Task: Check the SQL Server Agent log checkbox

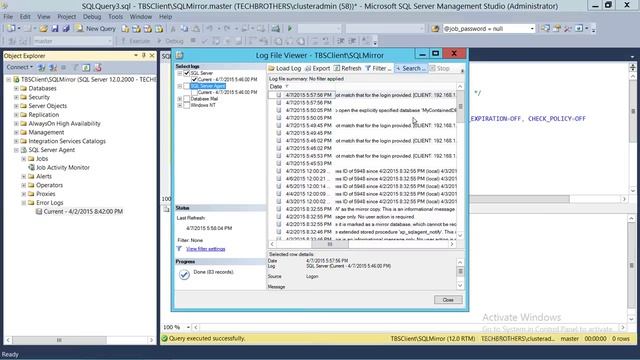Action: 187,86
